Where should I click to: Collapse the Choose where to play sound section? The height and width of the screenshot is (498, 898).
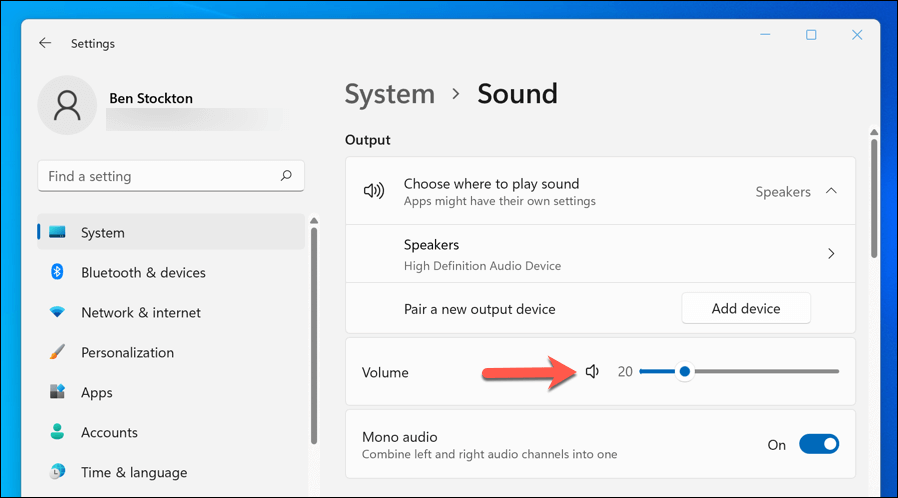(x=831, y=192)
